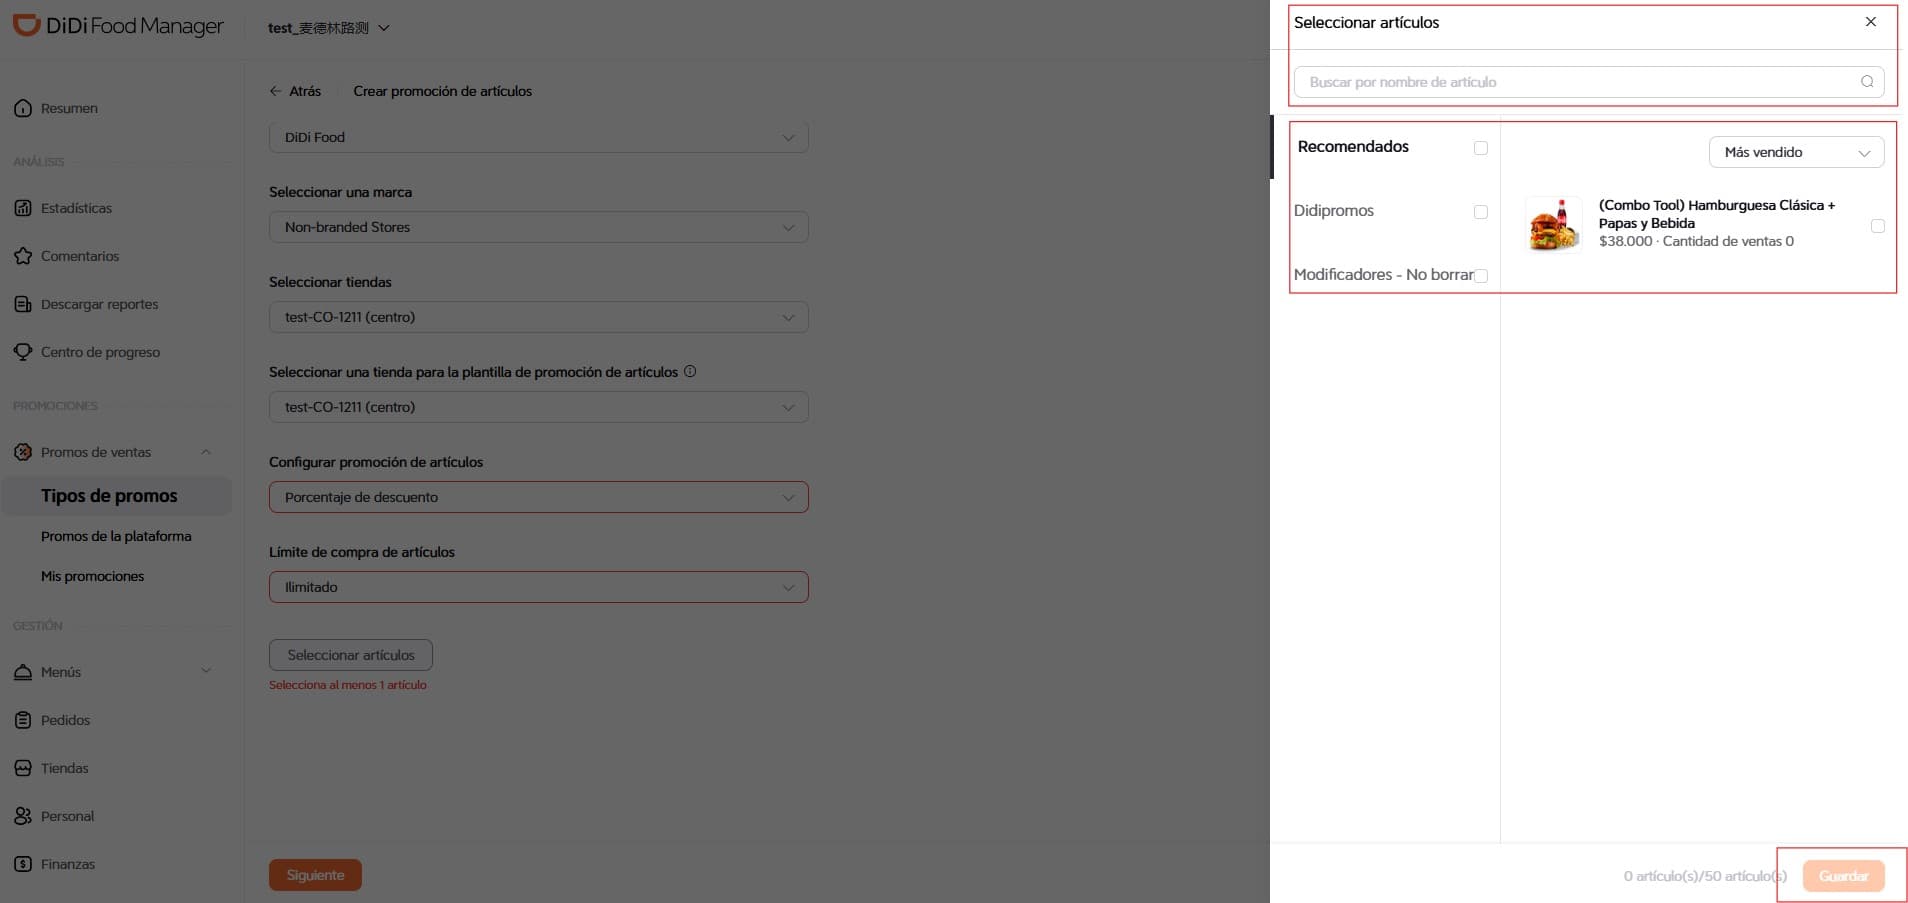This screenshot has width=1908, height=903.
Task: Select the Estadísticas chart icon in sidebar
Action: (x=23, y=207)
